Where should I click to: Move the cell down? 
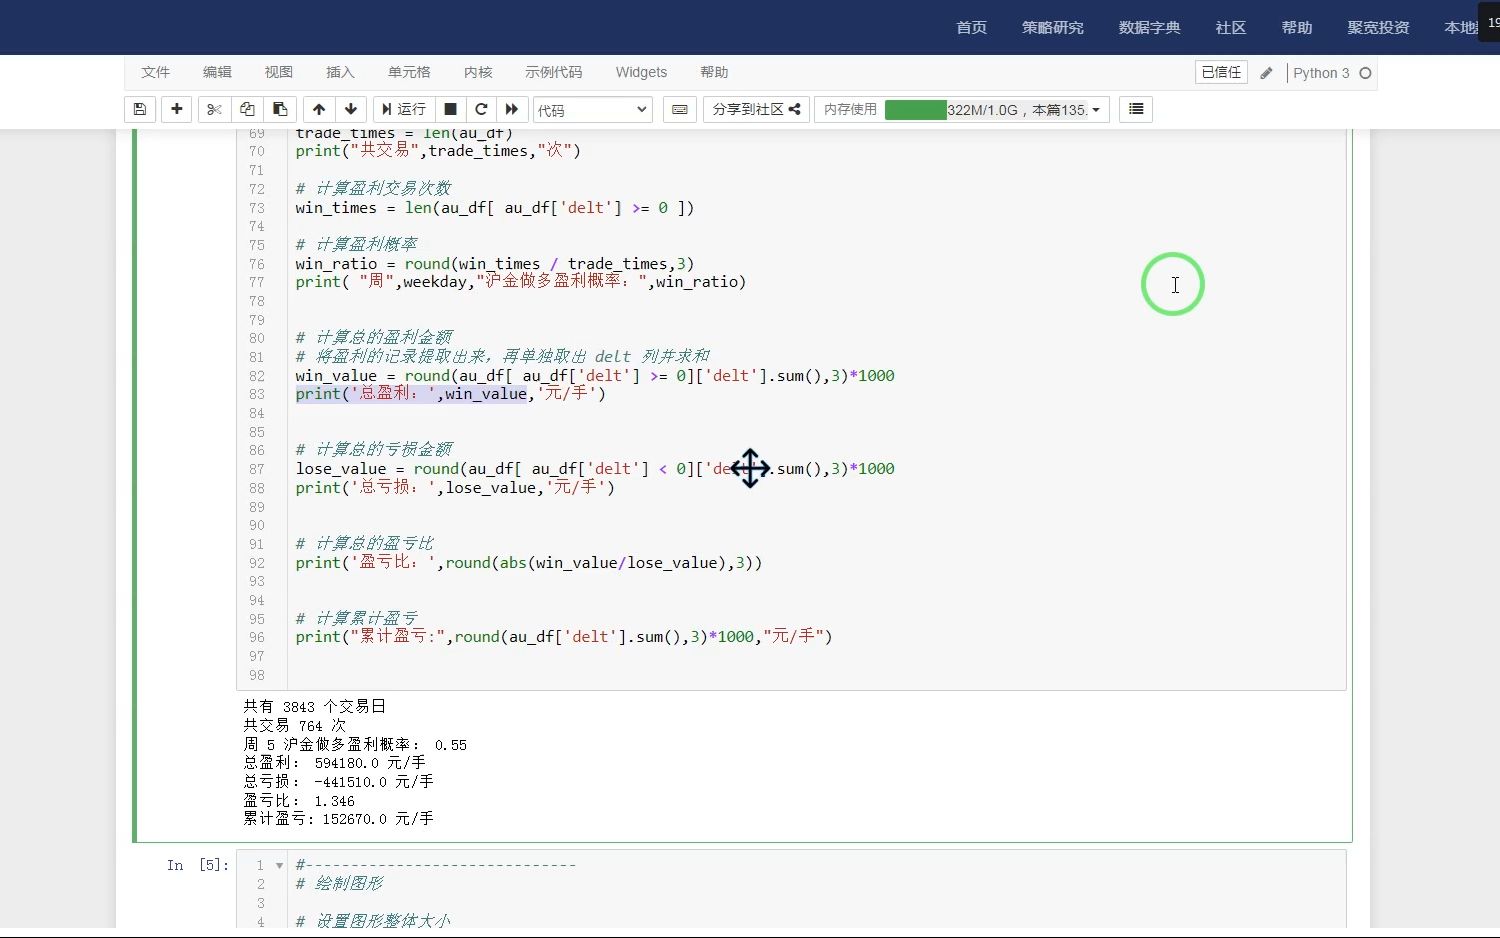coord(351,109)
